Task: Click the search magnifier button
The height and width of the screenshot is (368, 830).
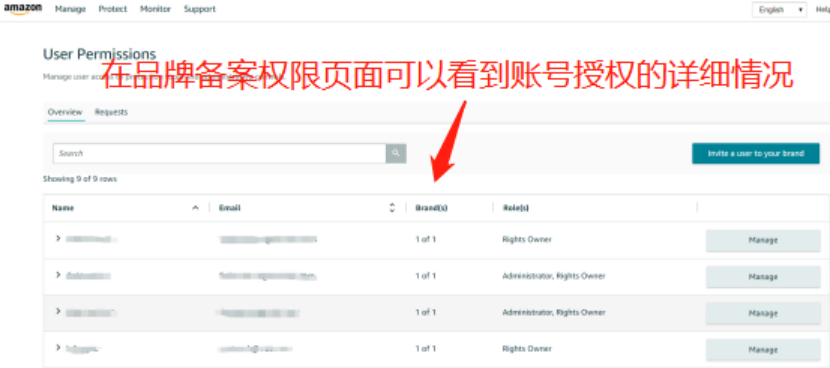Action: tap(396, 154)
